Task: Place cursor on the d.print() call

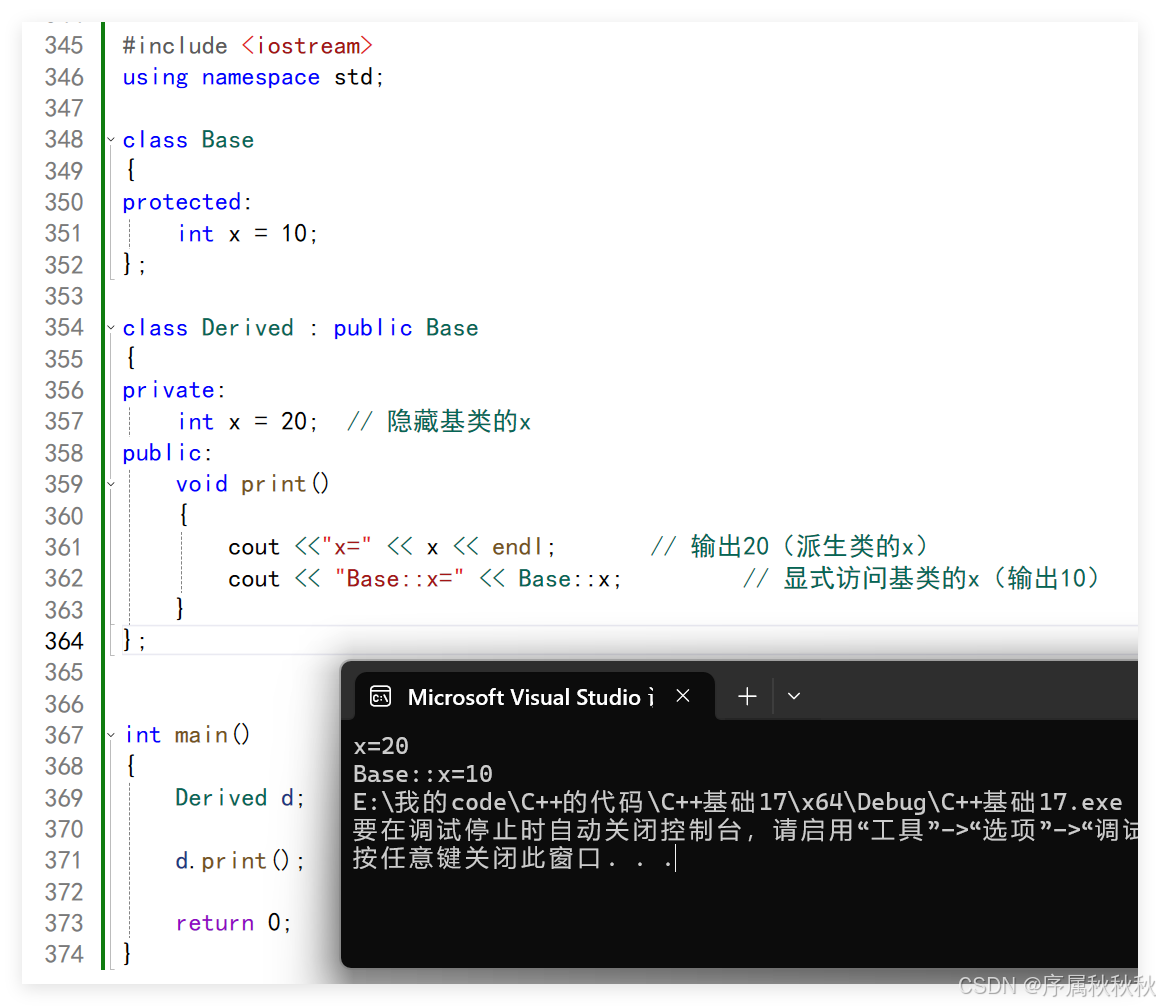Action: [240, 860]
